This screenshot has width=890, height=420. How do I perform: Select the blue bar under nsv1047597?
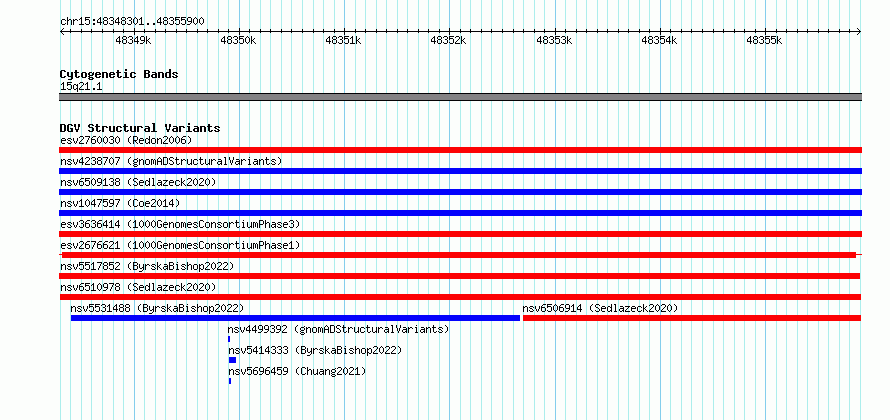tap(460, 213)
